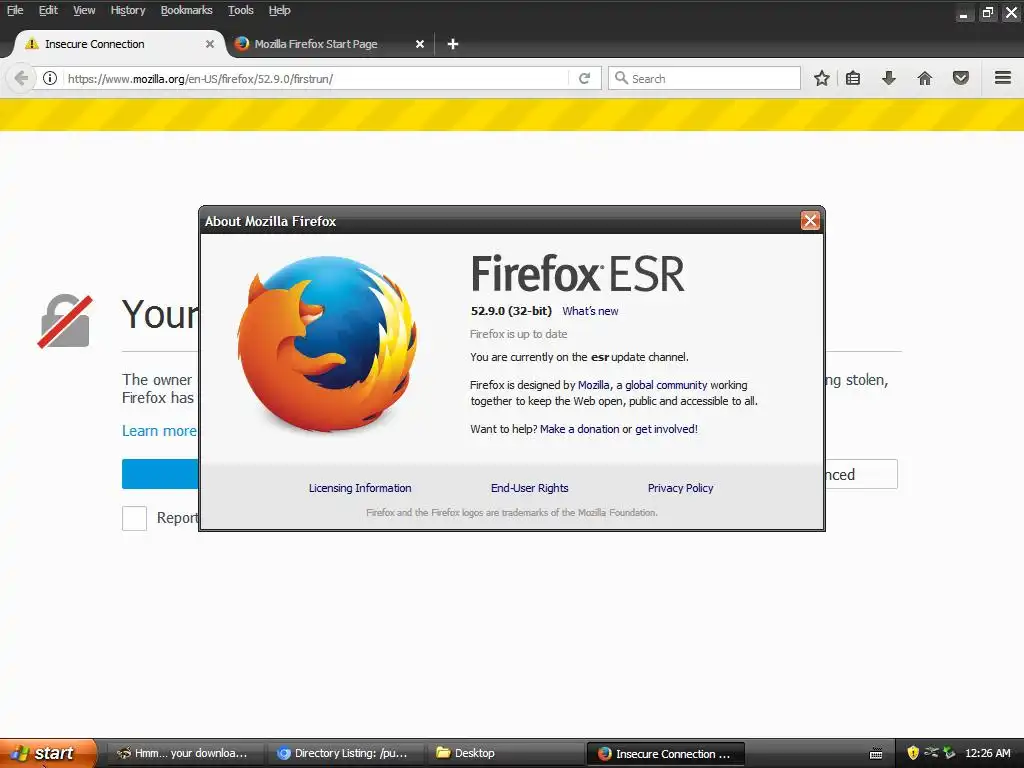Viewport: 1024px width, 768px height.
Task: Click the Learn more link on the page
Action: click(159, 431)
